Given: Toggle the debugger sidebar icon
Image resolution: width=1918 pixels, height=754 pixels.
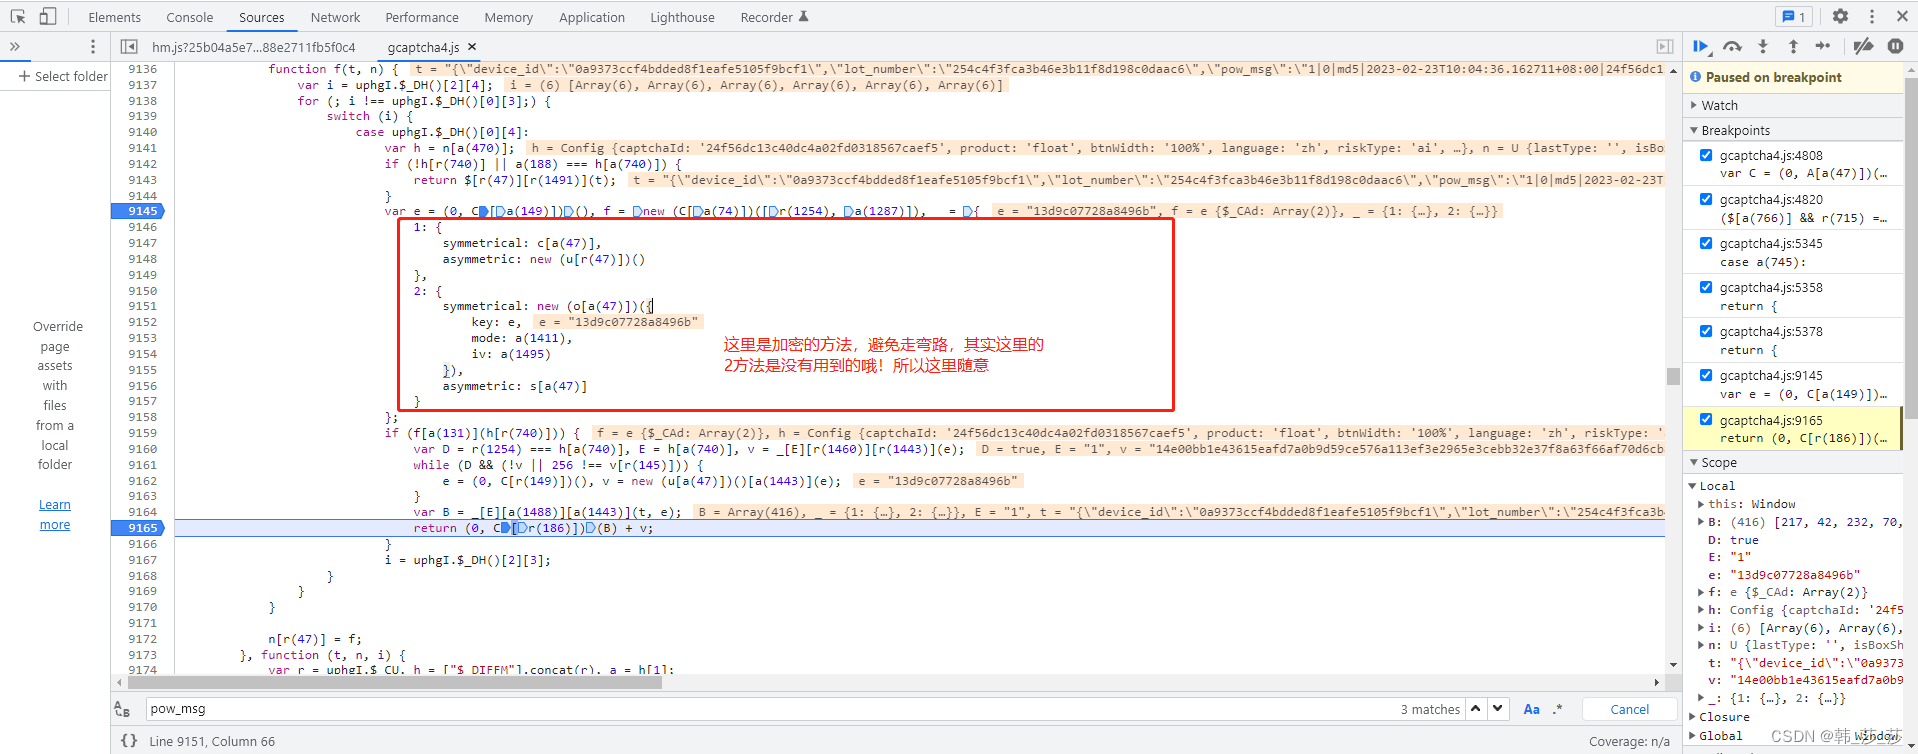Looking at the screenshot, I should (x=1665, y=46).
